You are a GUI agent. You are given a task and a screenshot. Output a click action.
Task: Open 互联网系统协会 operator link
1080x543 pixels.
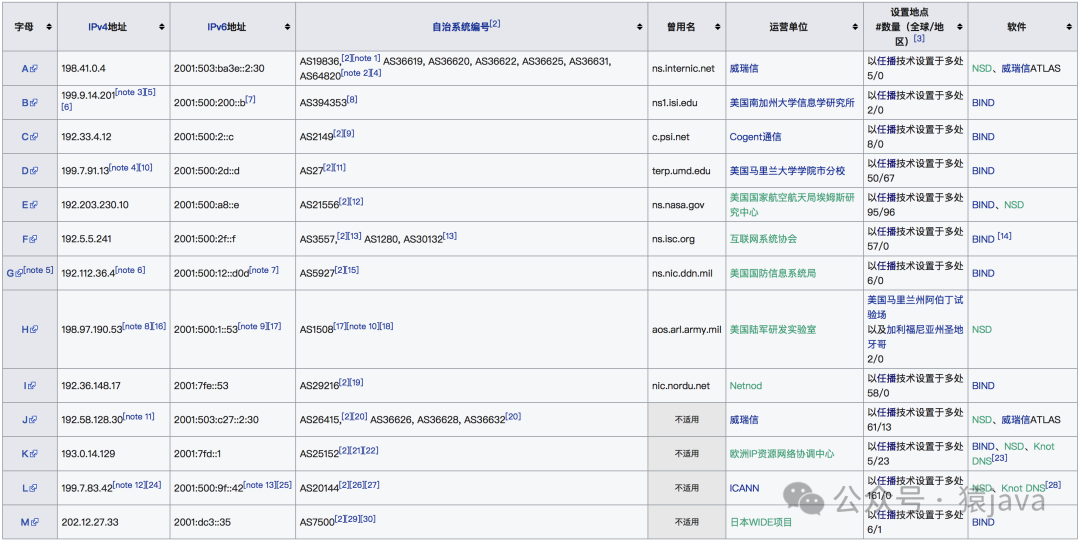pyautogui.click(x=763, y=239)
